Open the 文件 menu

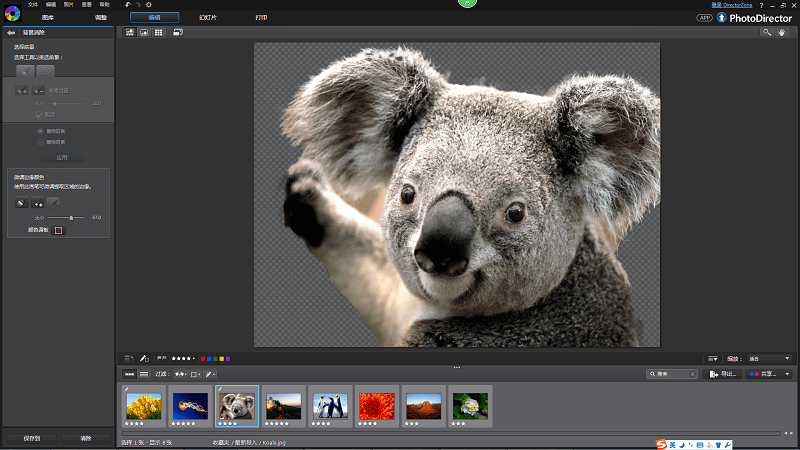pyautogui.click(x=33, y=5)
